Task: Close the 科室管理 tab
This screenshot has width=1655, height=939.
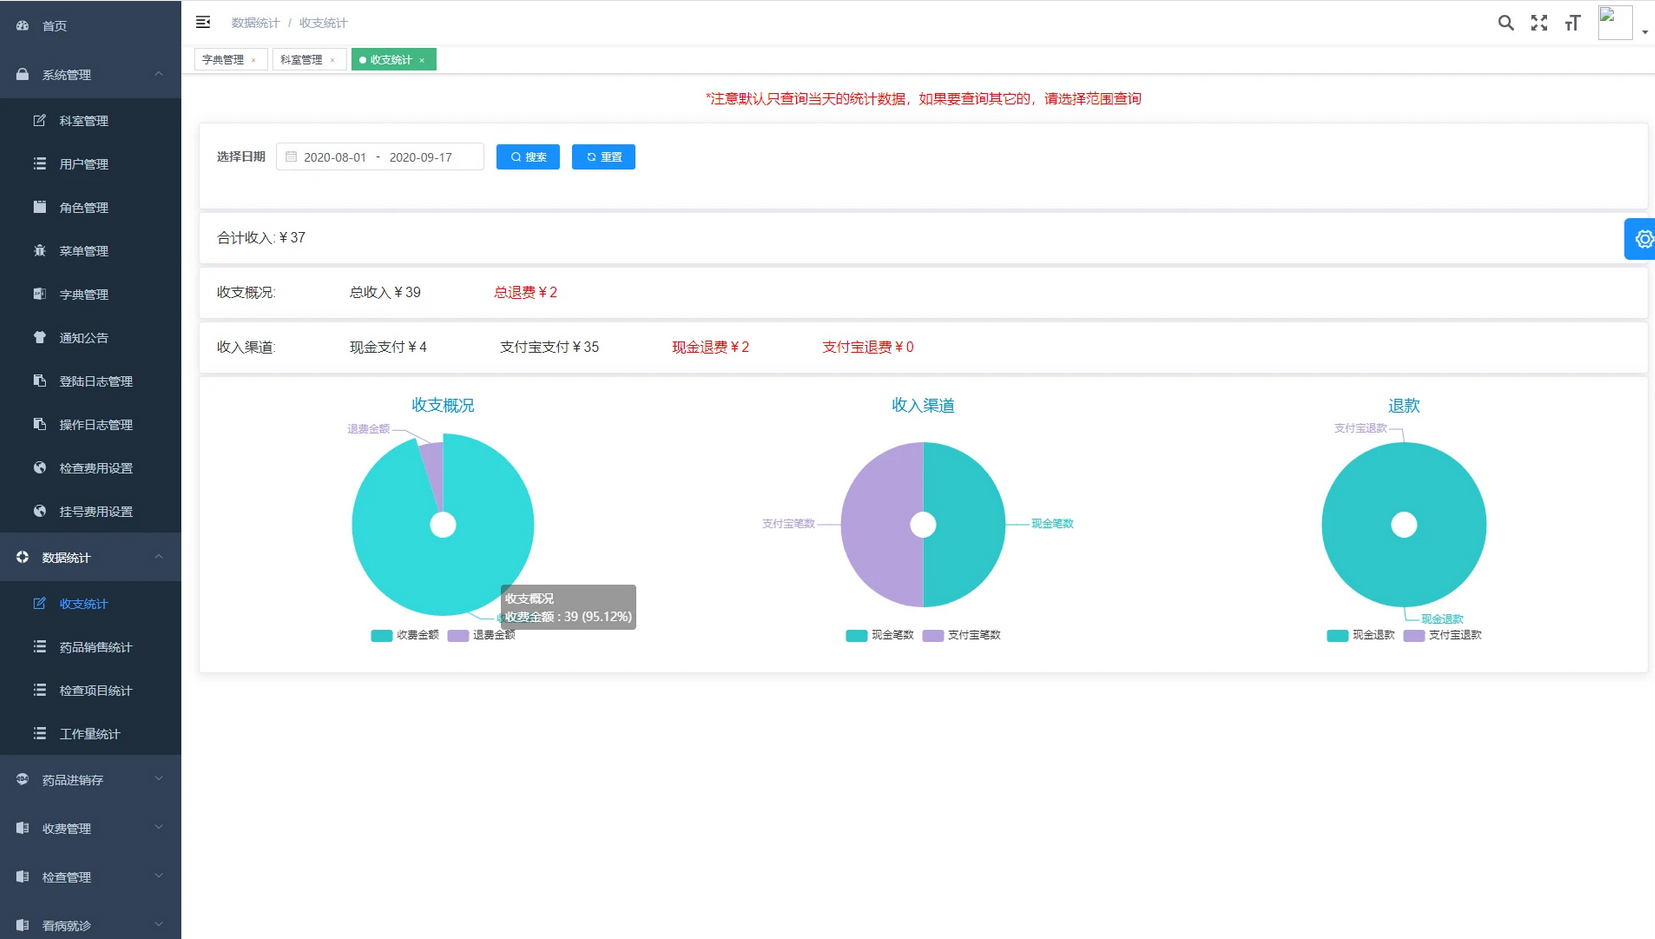Action: (333, 61)
